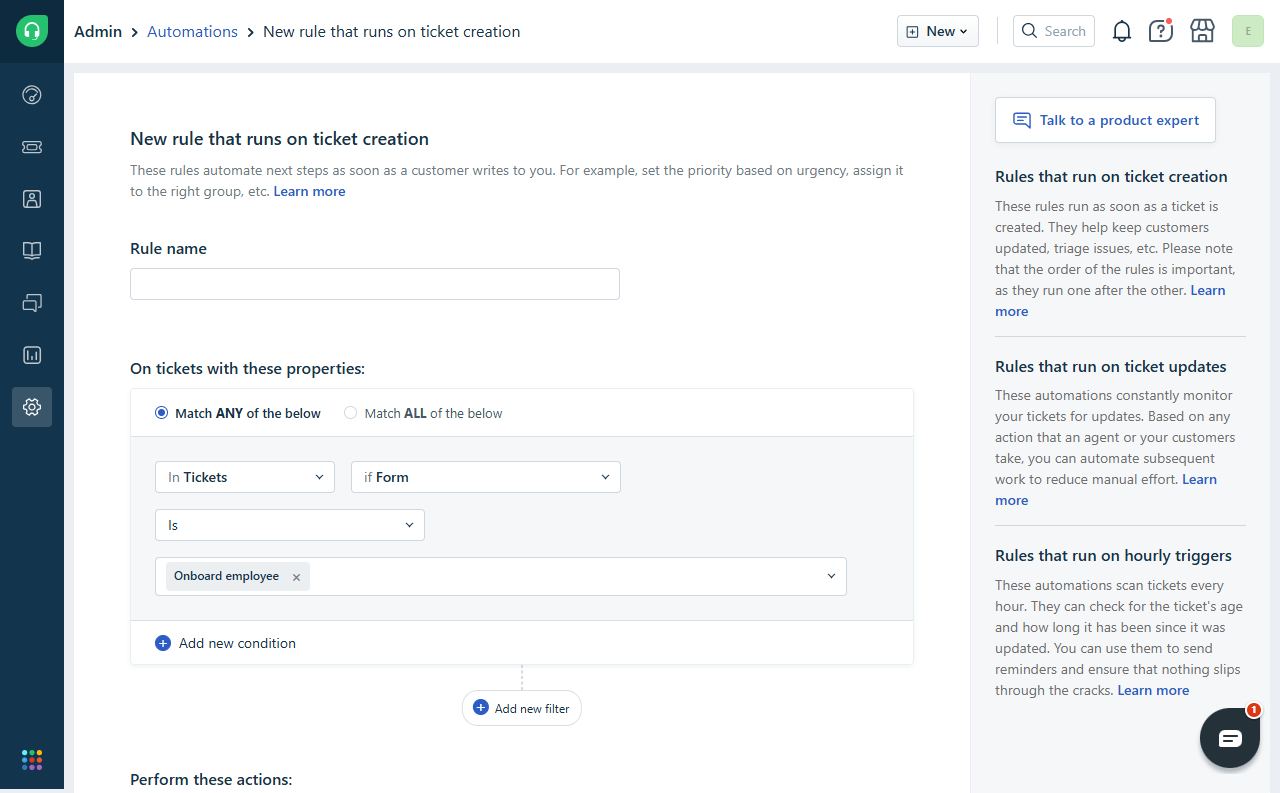This screenshot has height=793, width=1280.
Task: Remove the Onboard employee tag
Action: pyautogui.click(x=296, y=577)
